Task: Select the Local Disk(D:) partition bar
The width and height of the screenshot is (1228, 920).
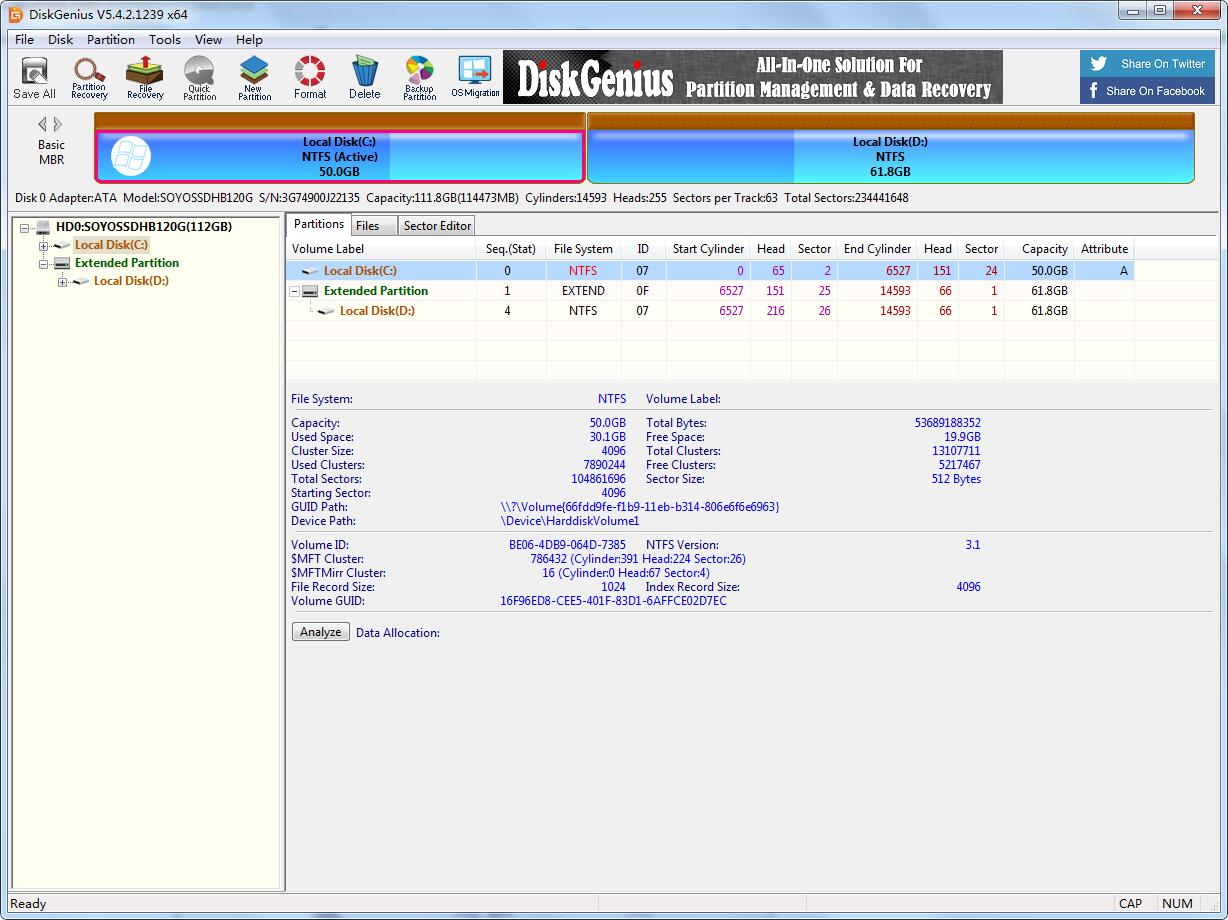Action: pos(890,156)
